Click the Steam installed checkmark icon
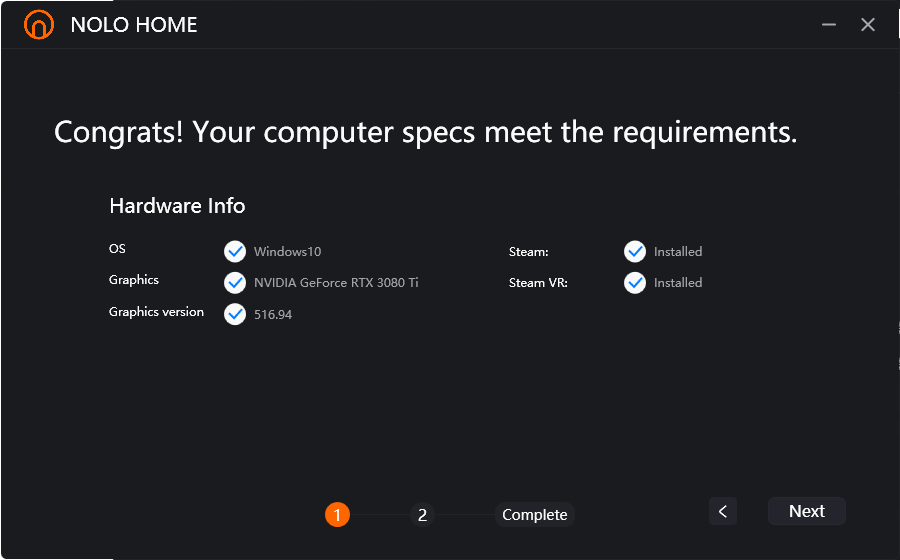900x560 pixels. click(635, 251)
